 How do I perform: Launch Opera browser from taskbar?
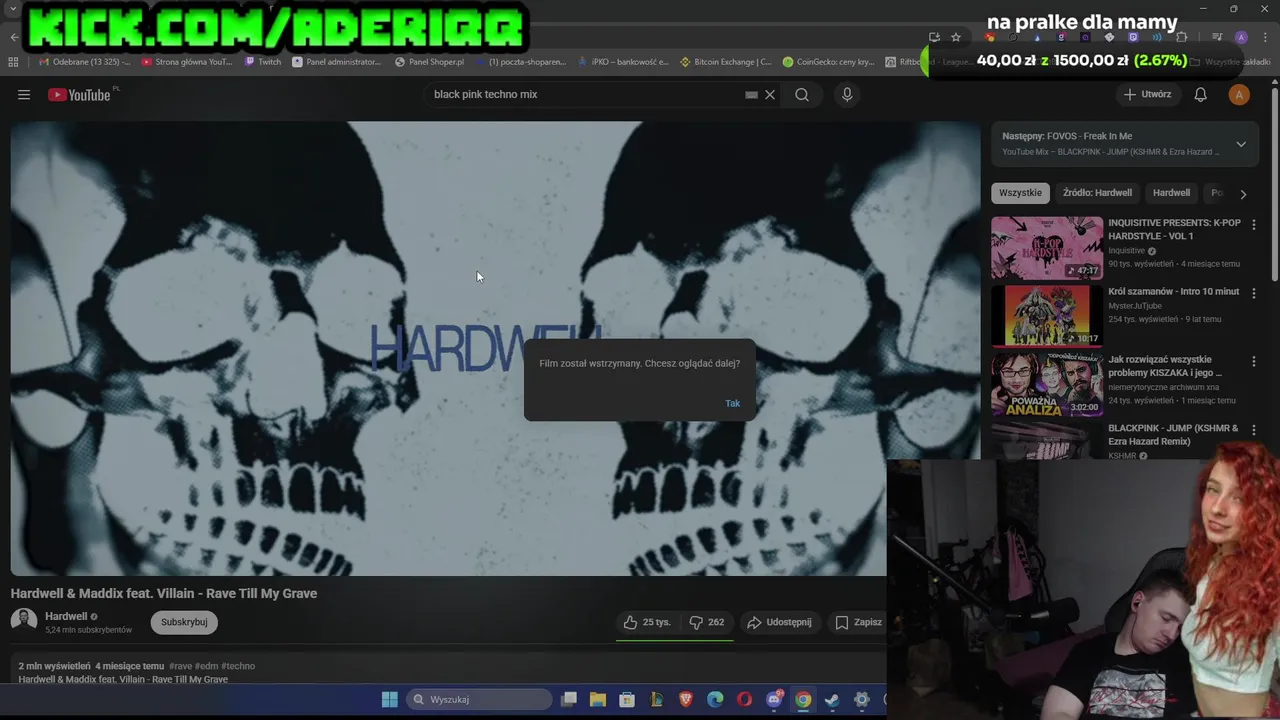tap(744, 699)
